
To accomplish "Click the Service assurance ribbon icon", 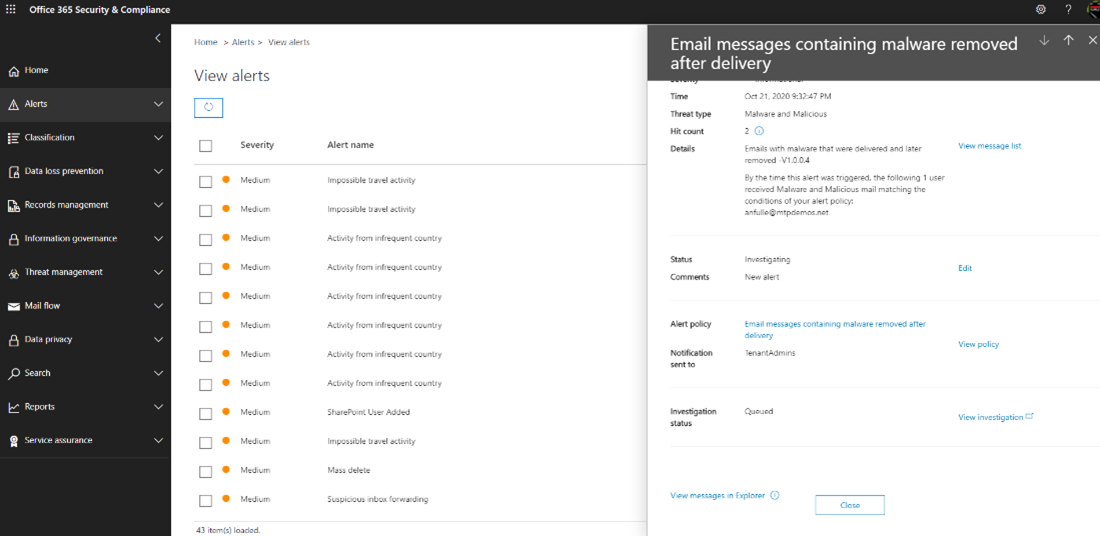I will (x=13, y=441).
